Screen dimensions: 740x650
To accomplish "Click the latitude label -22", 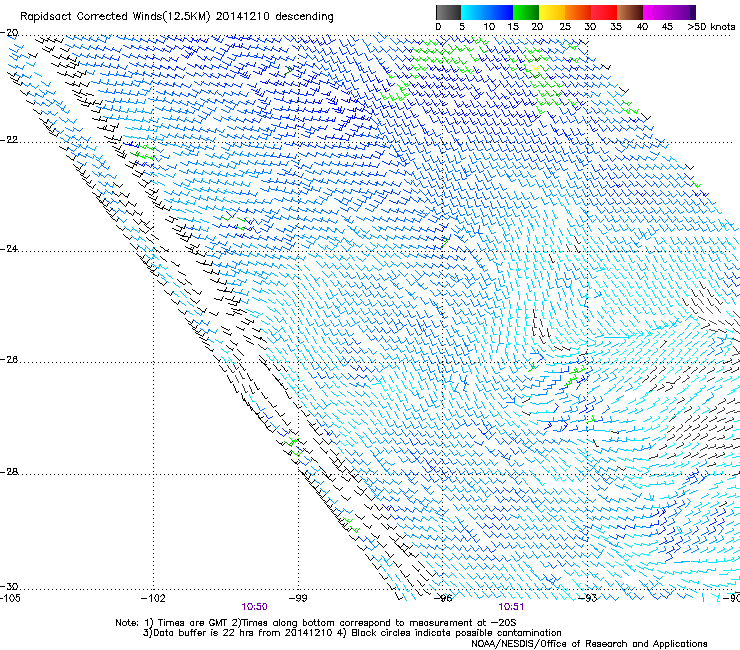I will point(9,140).
